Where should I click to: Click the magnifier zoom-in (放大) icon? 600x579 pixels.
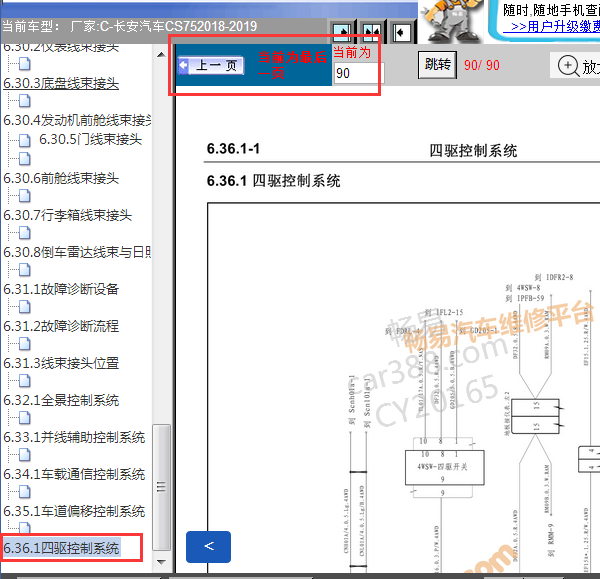click(569, 66)
